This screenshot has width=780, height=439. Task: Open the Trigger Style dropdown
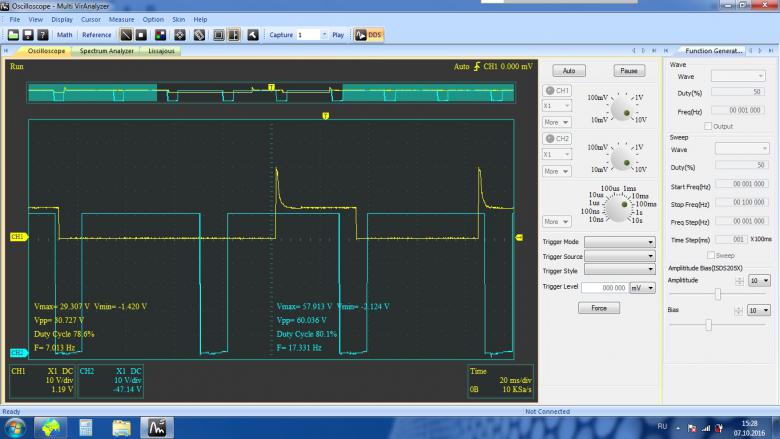pos(619,269)
